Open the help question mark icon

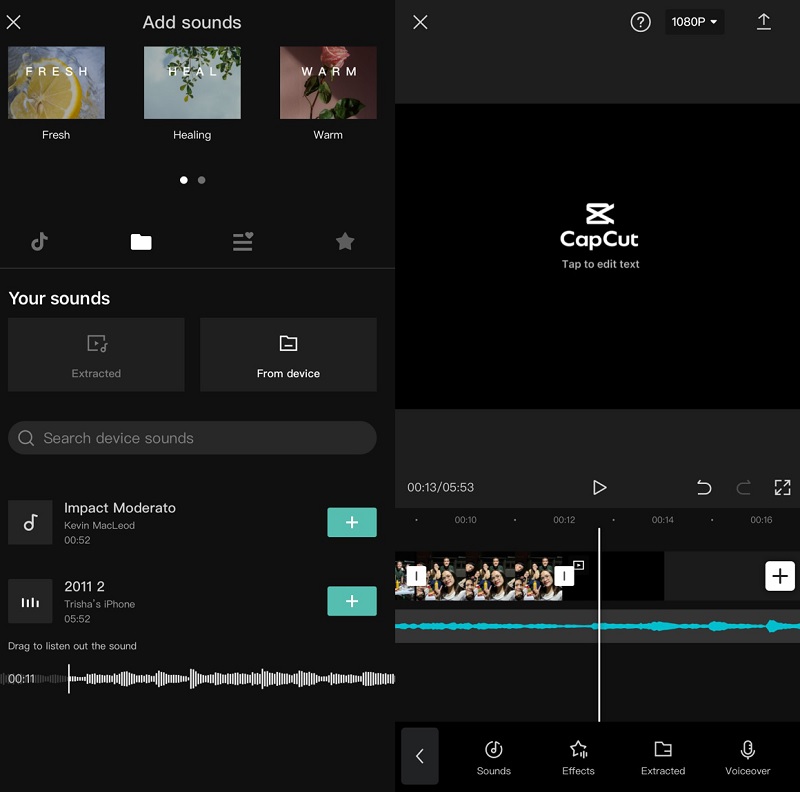pos(641,21)
